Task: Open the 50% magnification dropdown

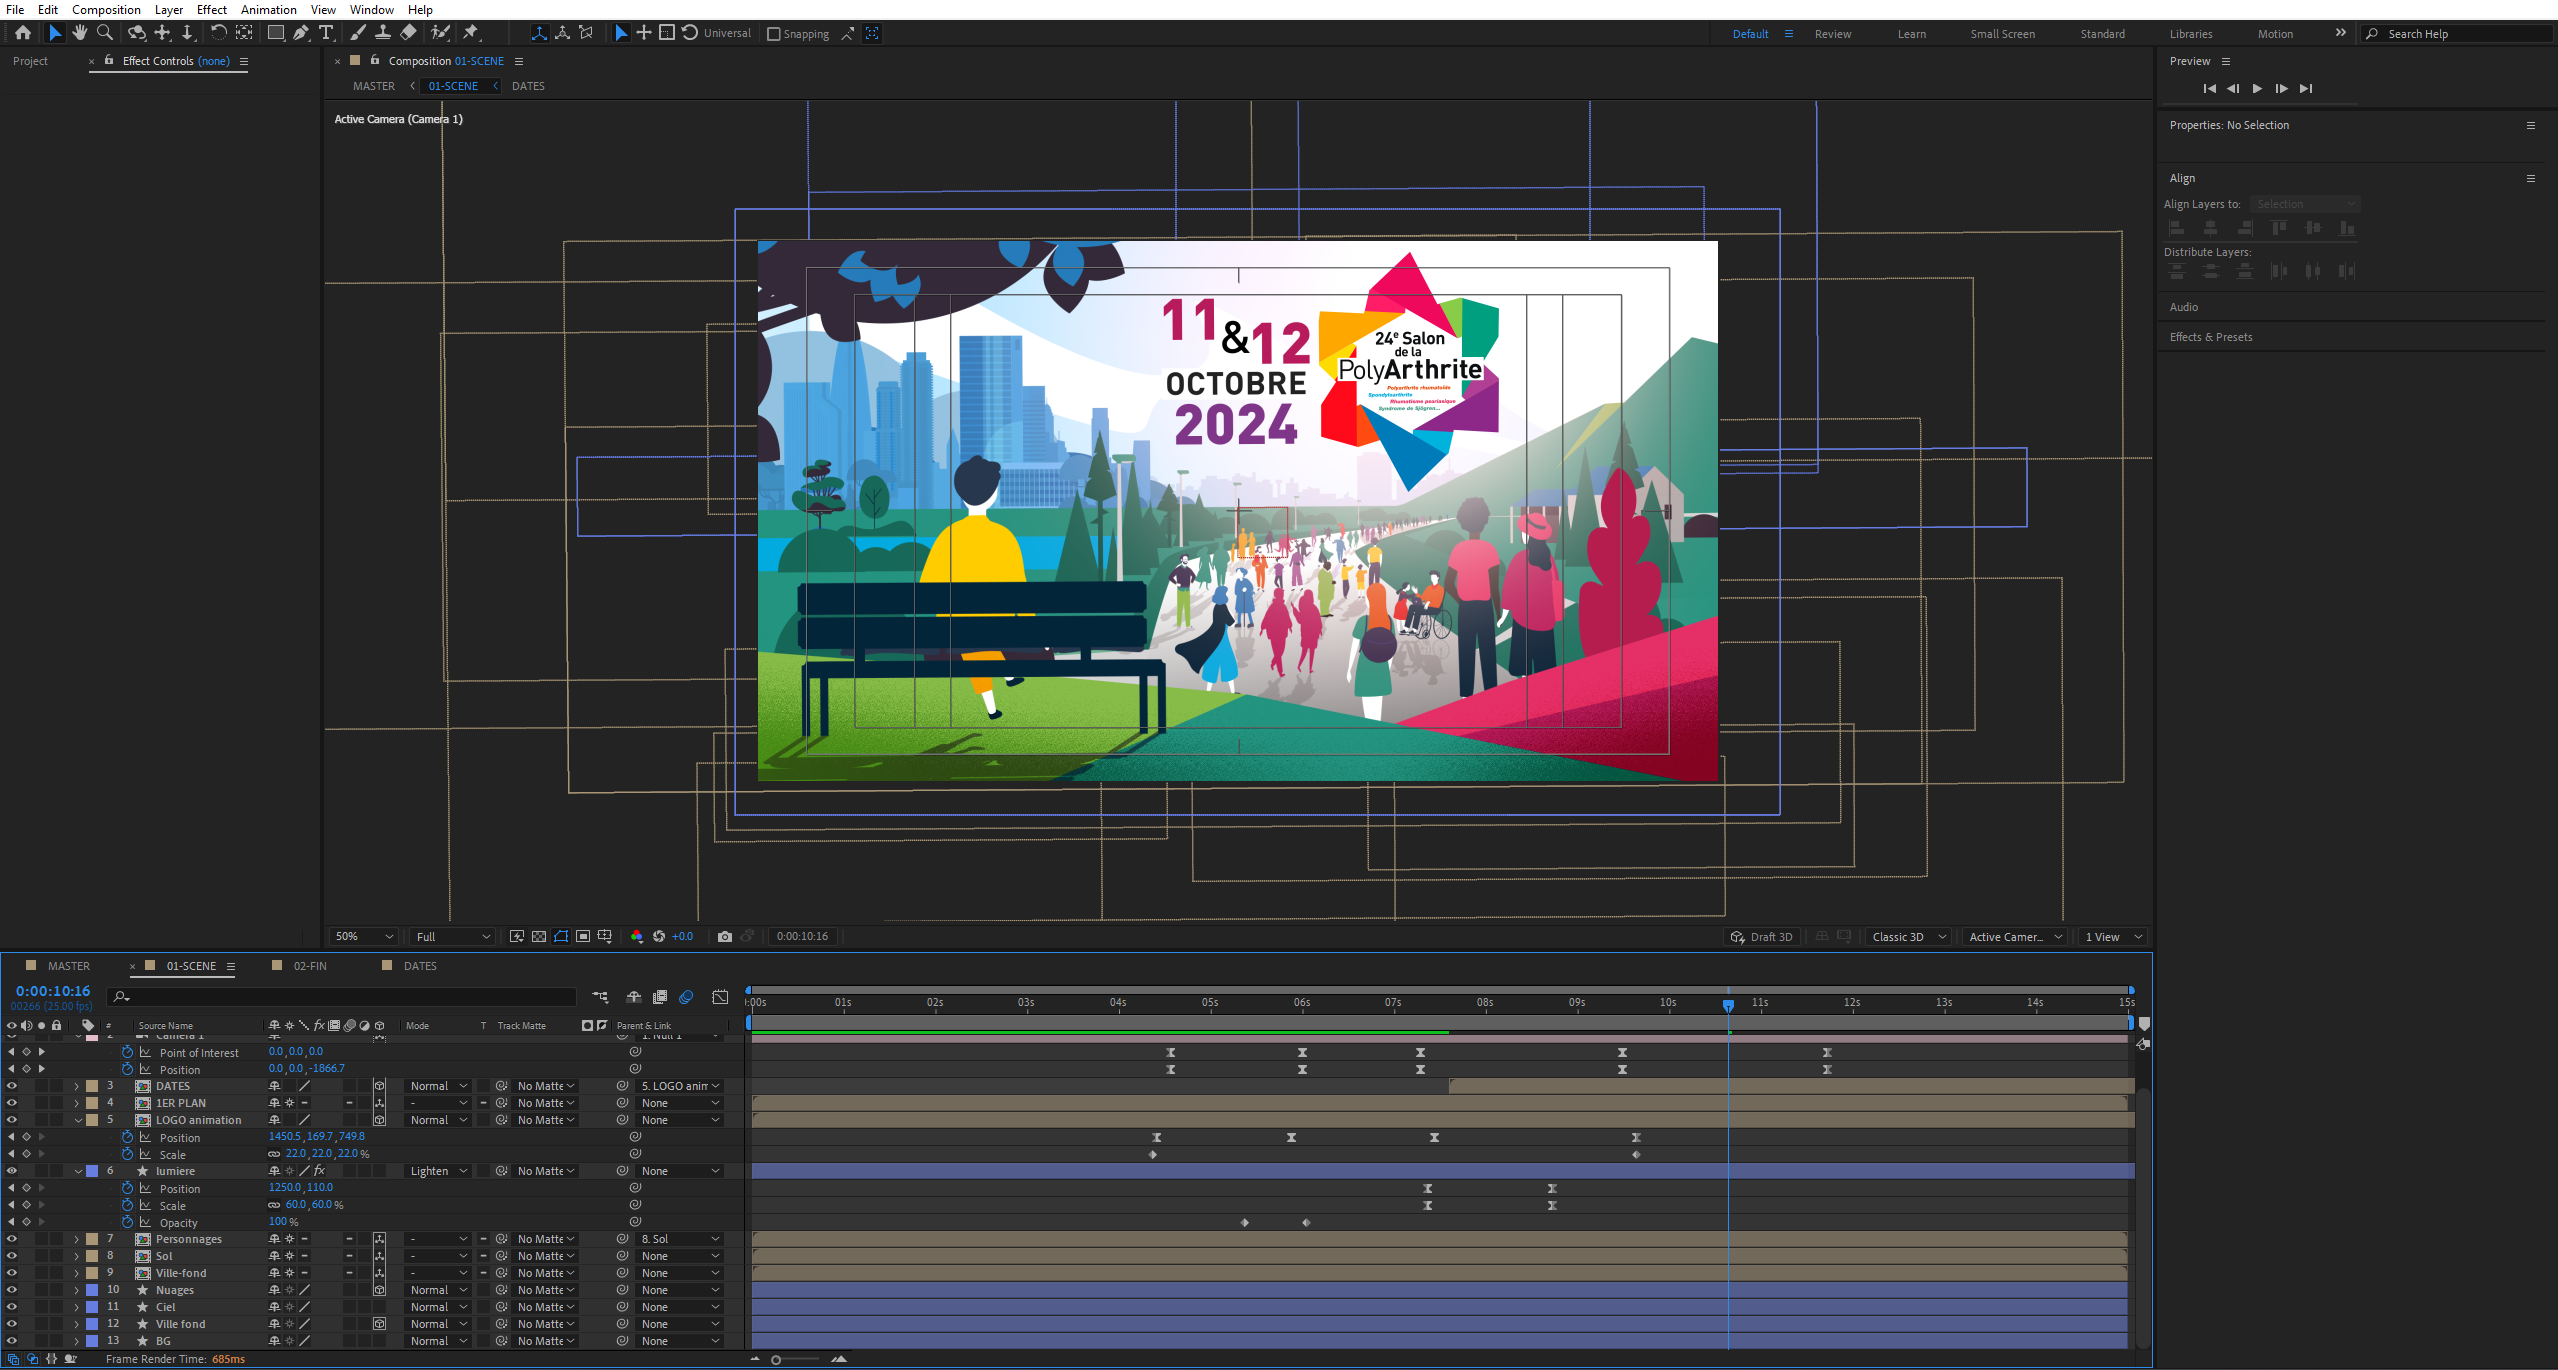Action: coord(364,937)
